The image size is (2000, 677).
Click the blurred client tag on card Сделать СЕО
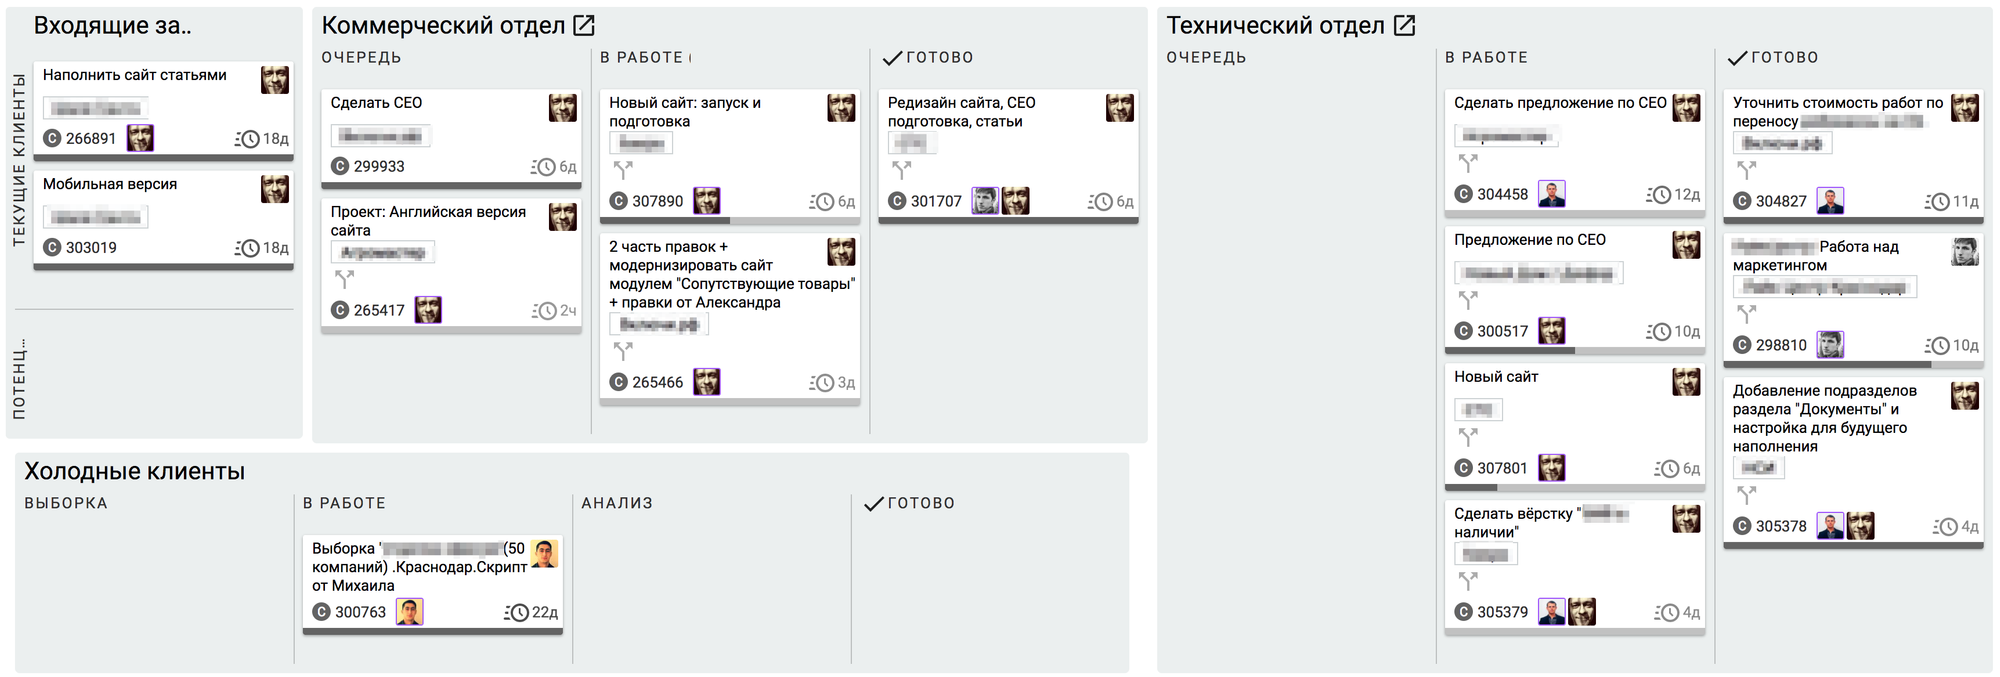[380, 136]
